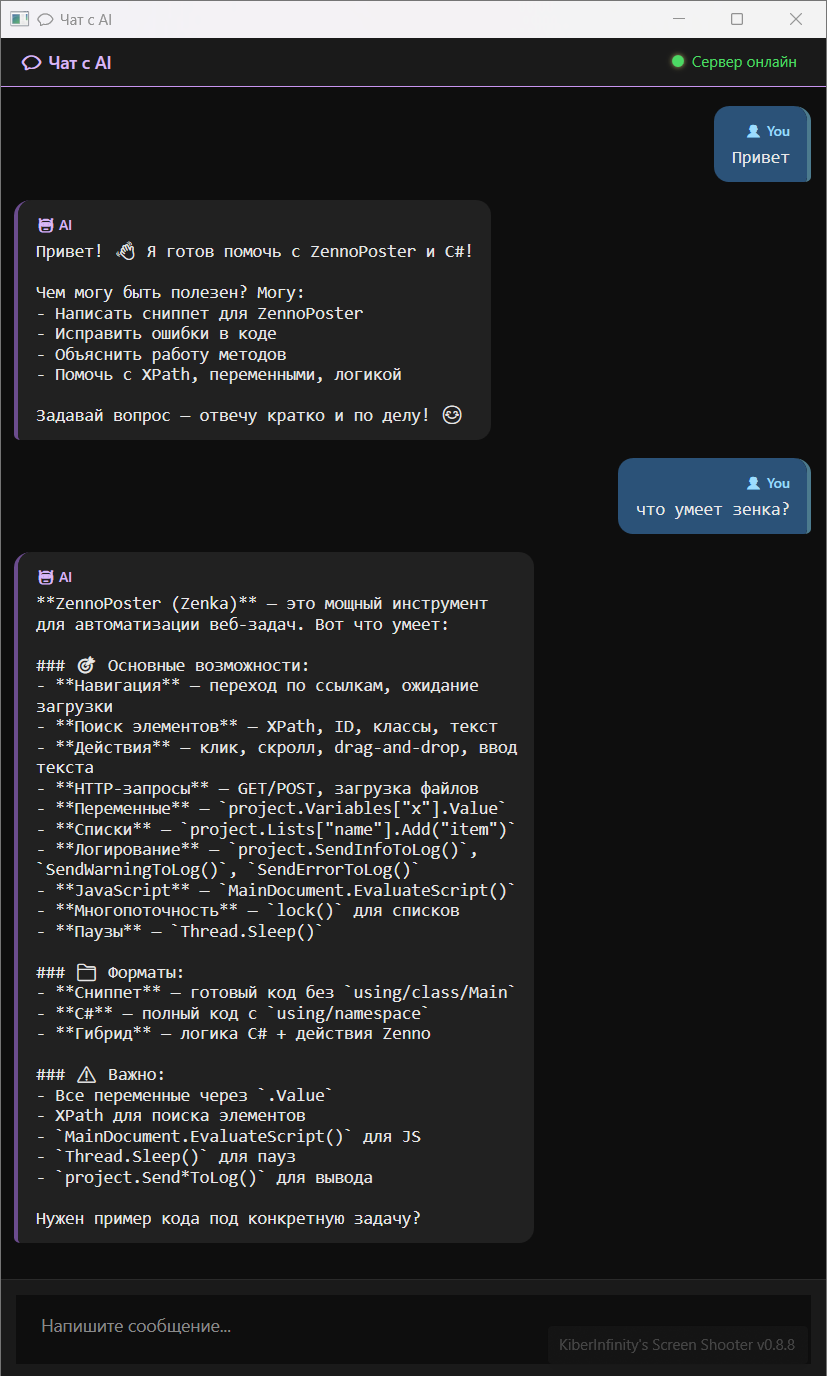Click the AI robot icon in the greeting reply
This screenshot has width=827, height=1376.
tap(45, 225)
